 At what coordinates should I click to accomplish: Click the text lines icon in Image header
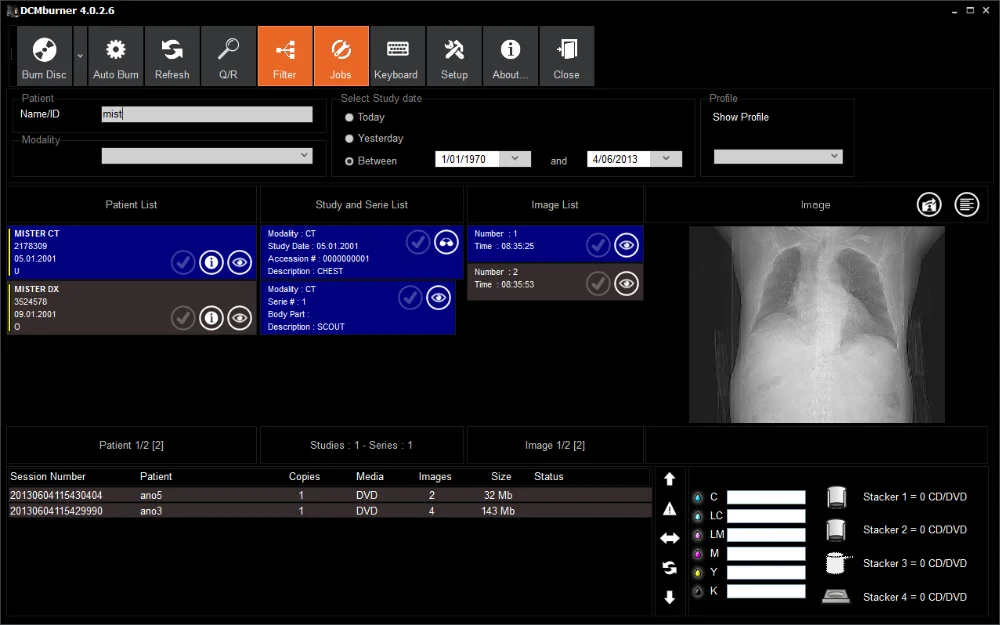(966, 204)
